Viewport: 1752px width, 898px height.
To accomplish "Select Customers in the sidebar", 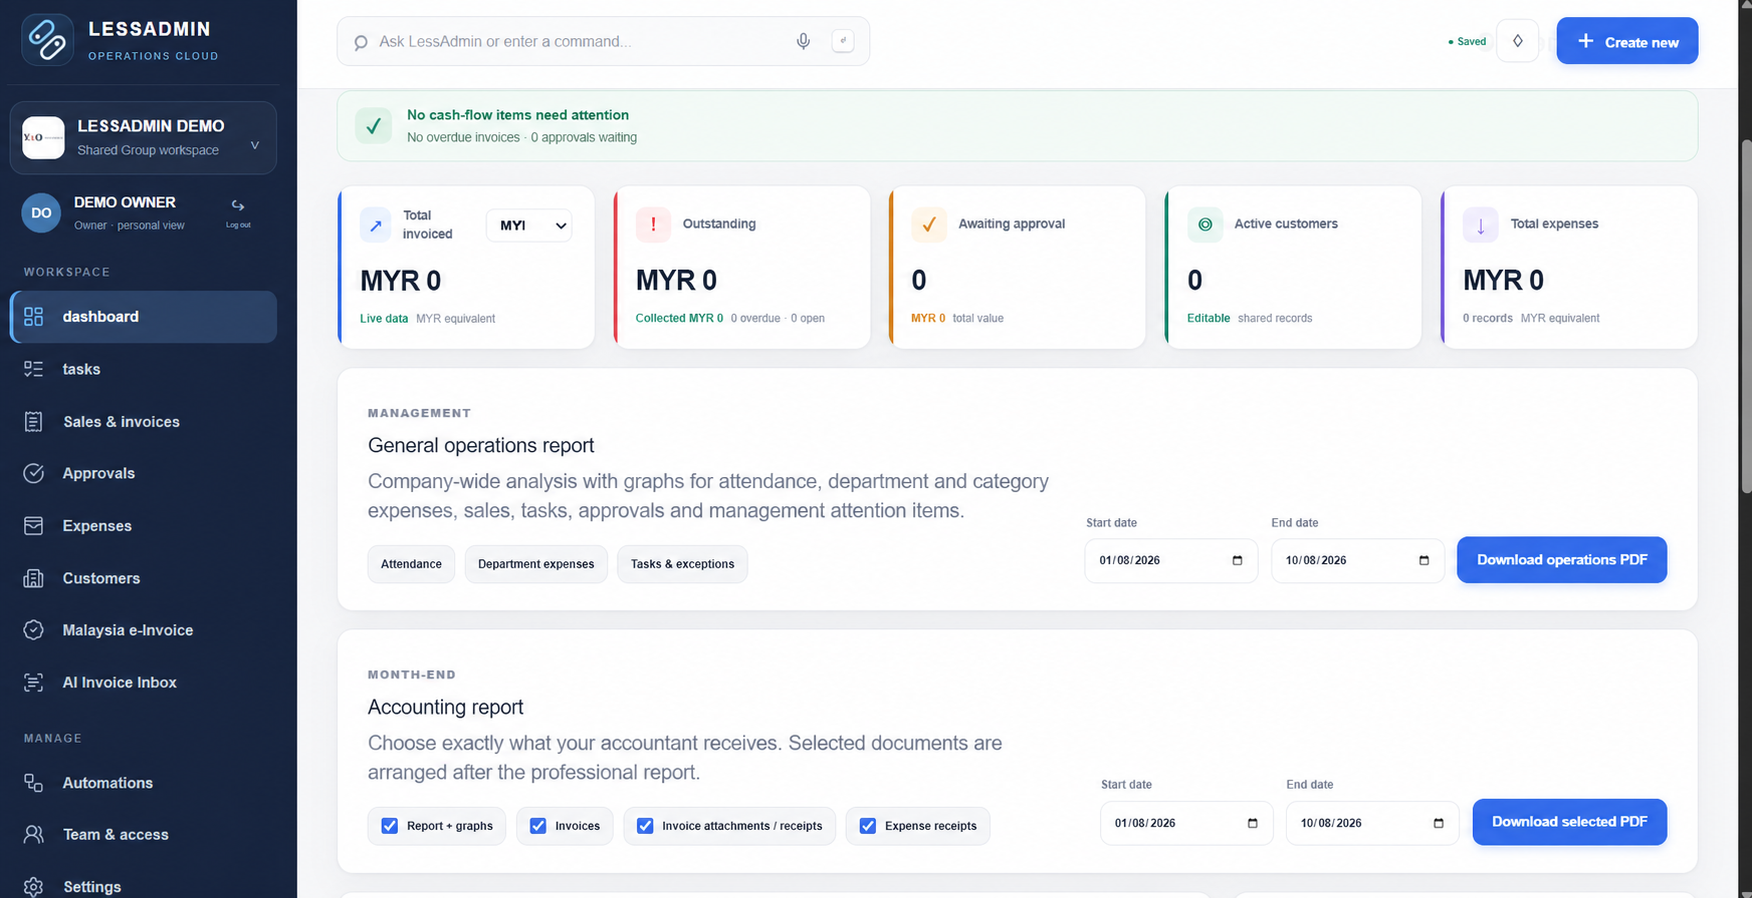I will point(143,578).
